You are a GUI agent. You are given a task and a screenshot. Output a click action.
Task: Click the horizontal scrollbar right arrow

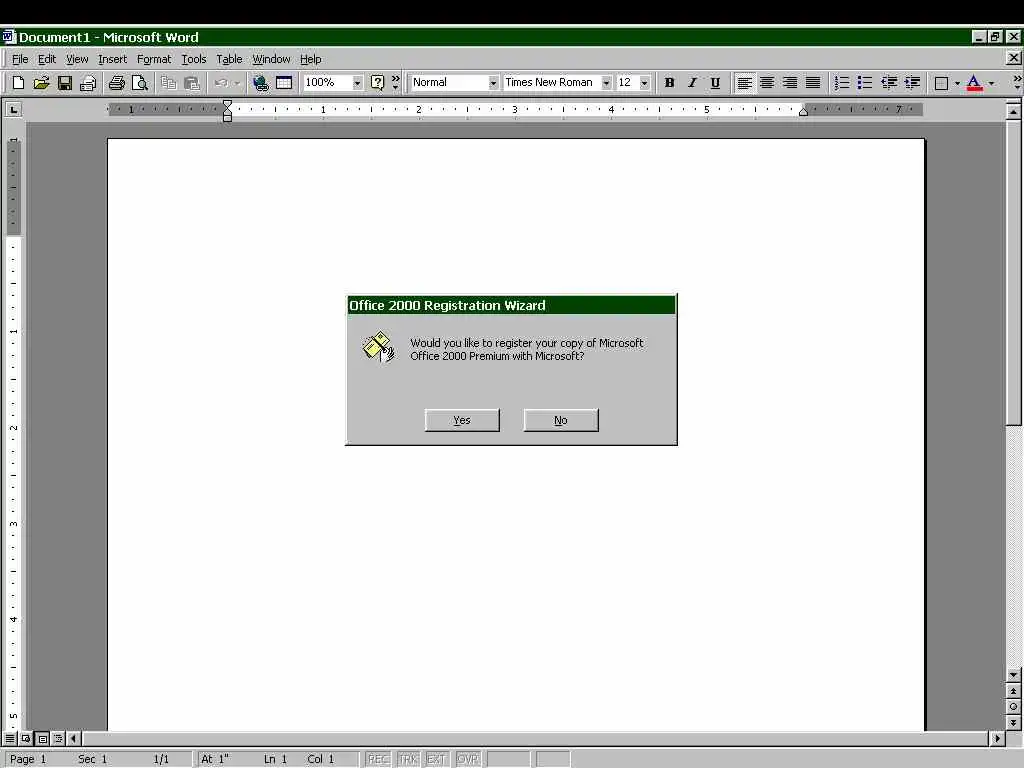(997, 739)
